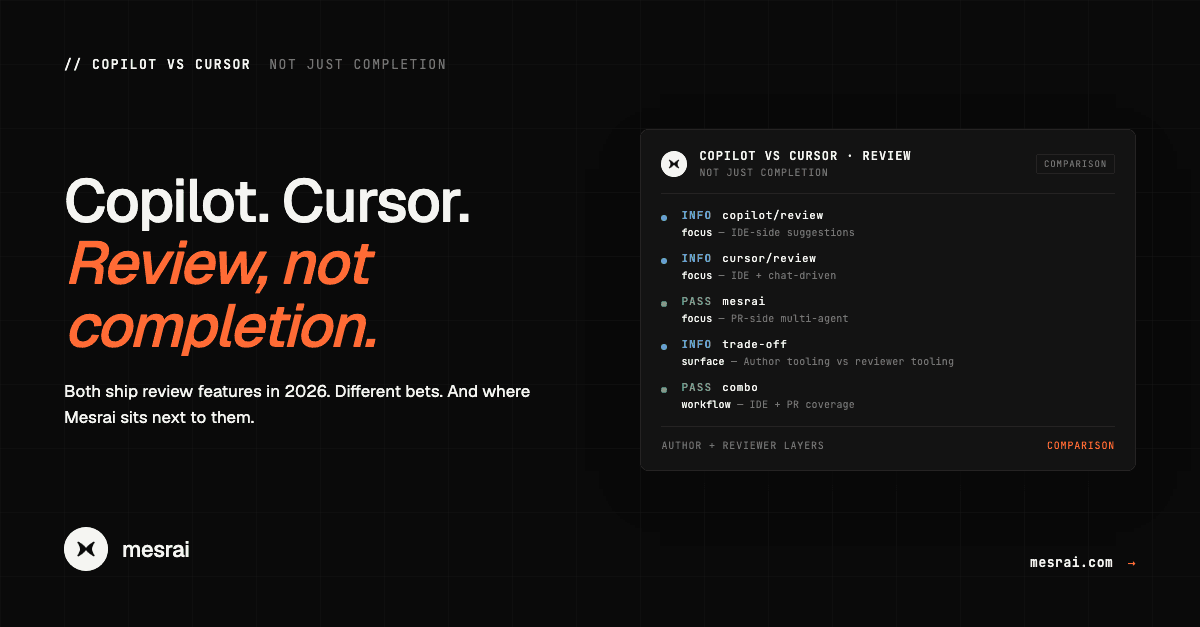Click the 'mesrai' PASS row text
The width and height of the screenshot is (1200, 627).
click(743, 301)
